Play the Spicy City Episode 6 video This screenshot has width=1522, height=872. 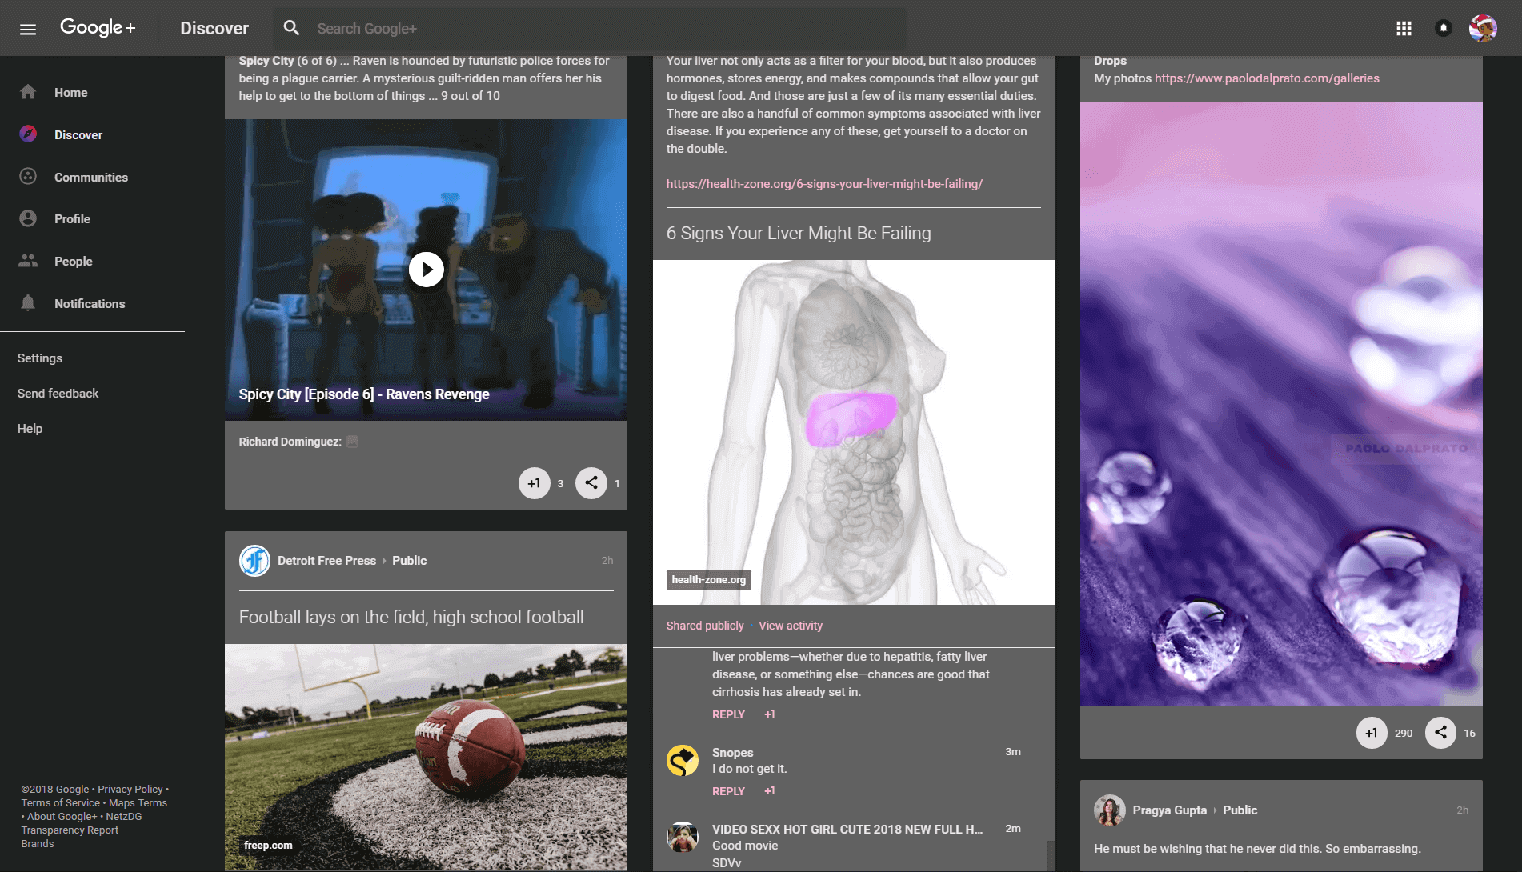(426, 269)
